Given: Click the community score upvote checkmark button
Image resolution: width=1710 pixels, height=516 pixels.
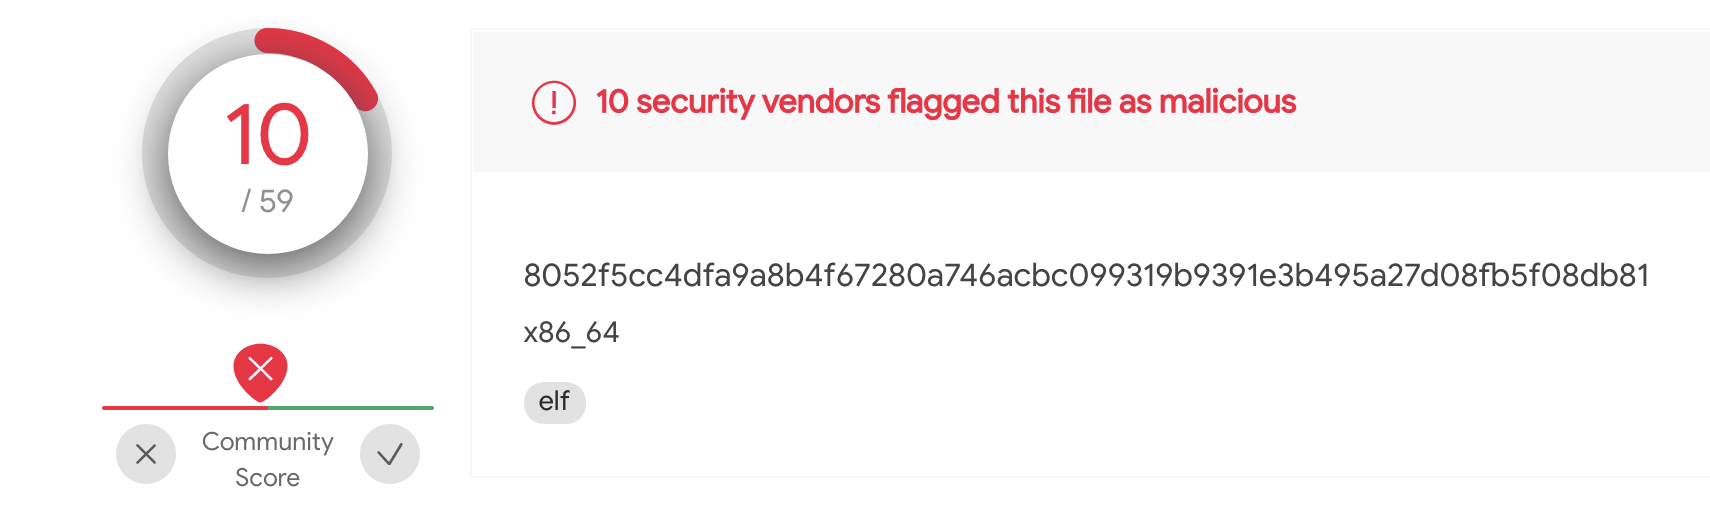Looking at the screenshot, I should pyautogui.click(x=390, y=454).
